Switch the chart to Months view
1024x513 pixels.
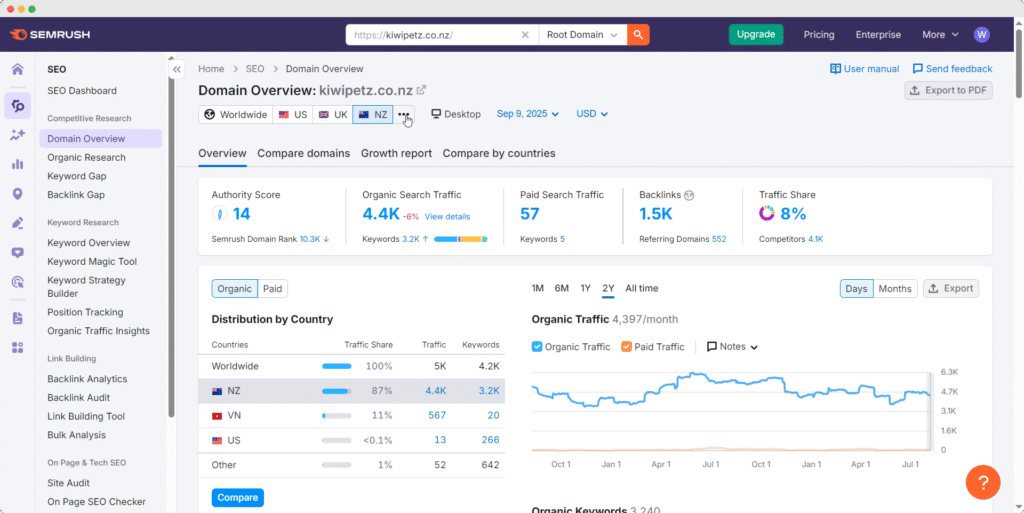point(894,288)
